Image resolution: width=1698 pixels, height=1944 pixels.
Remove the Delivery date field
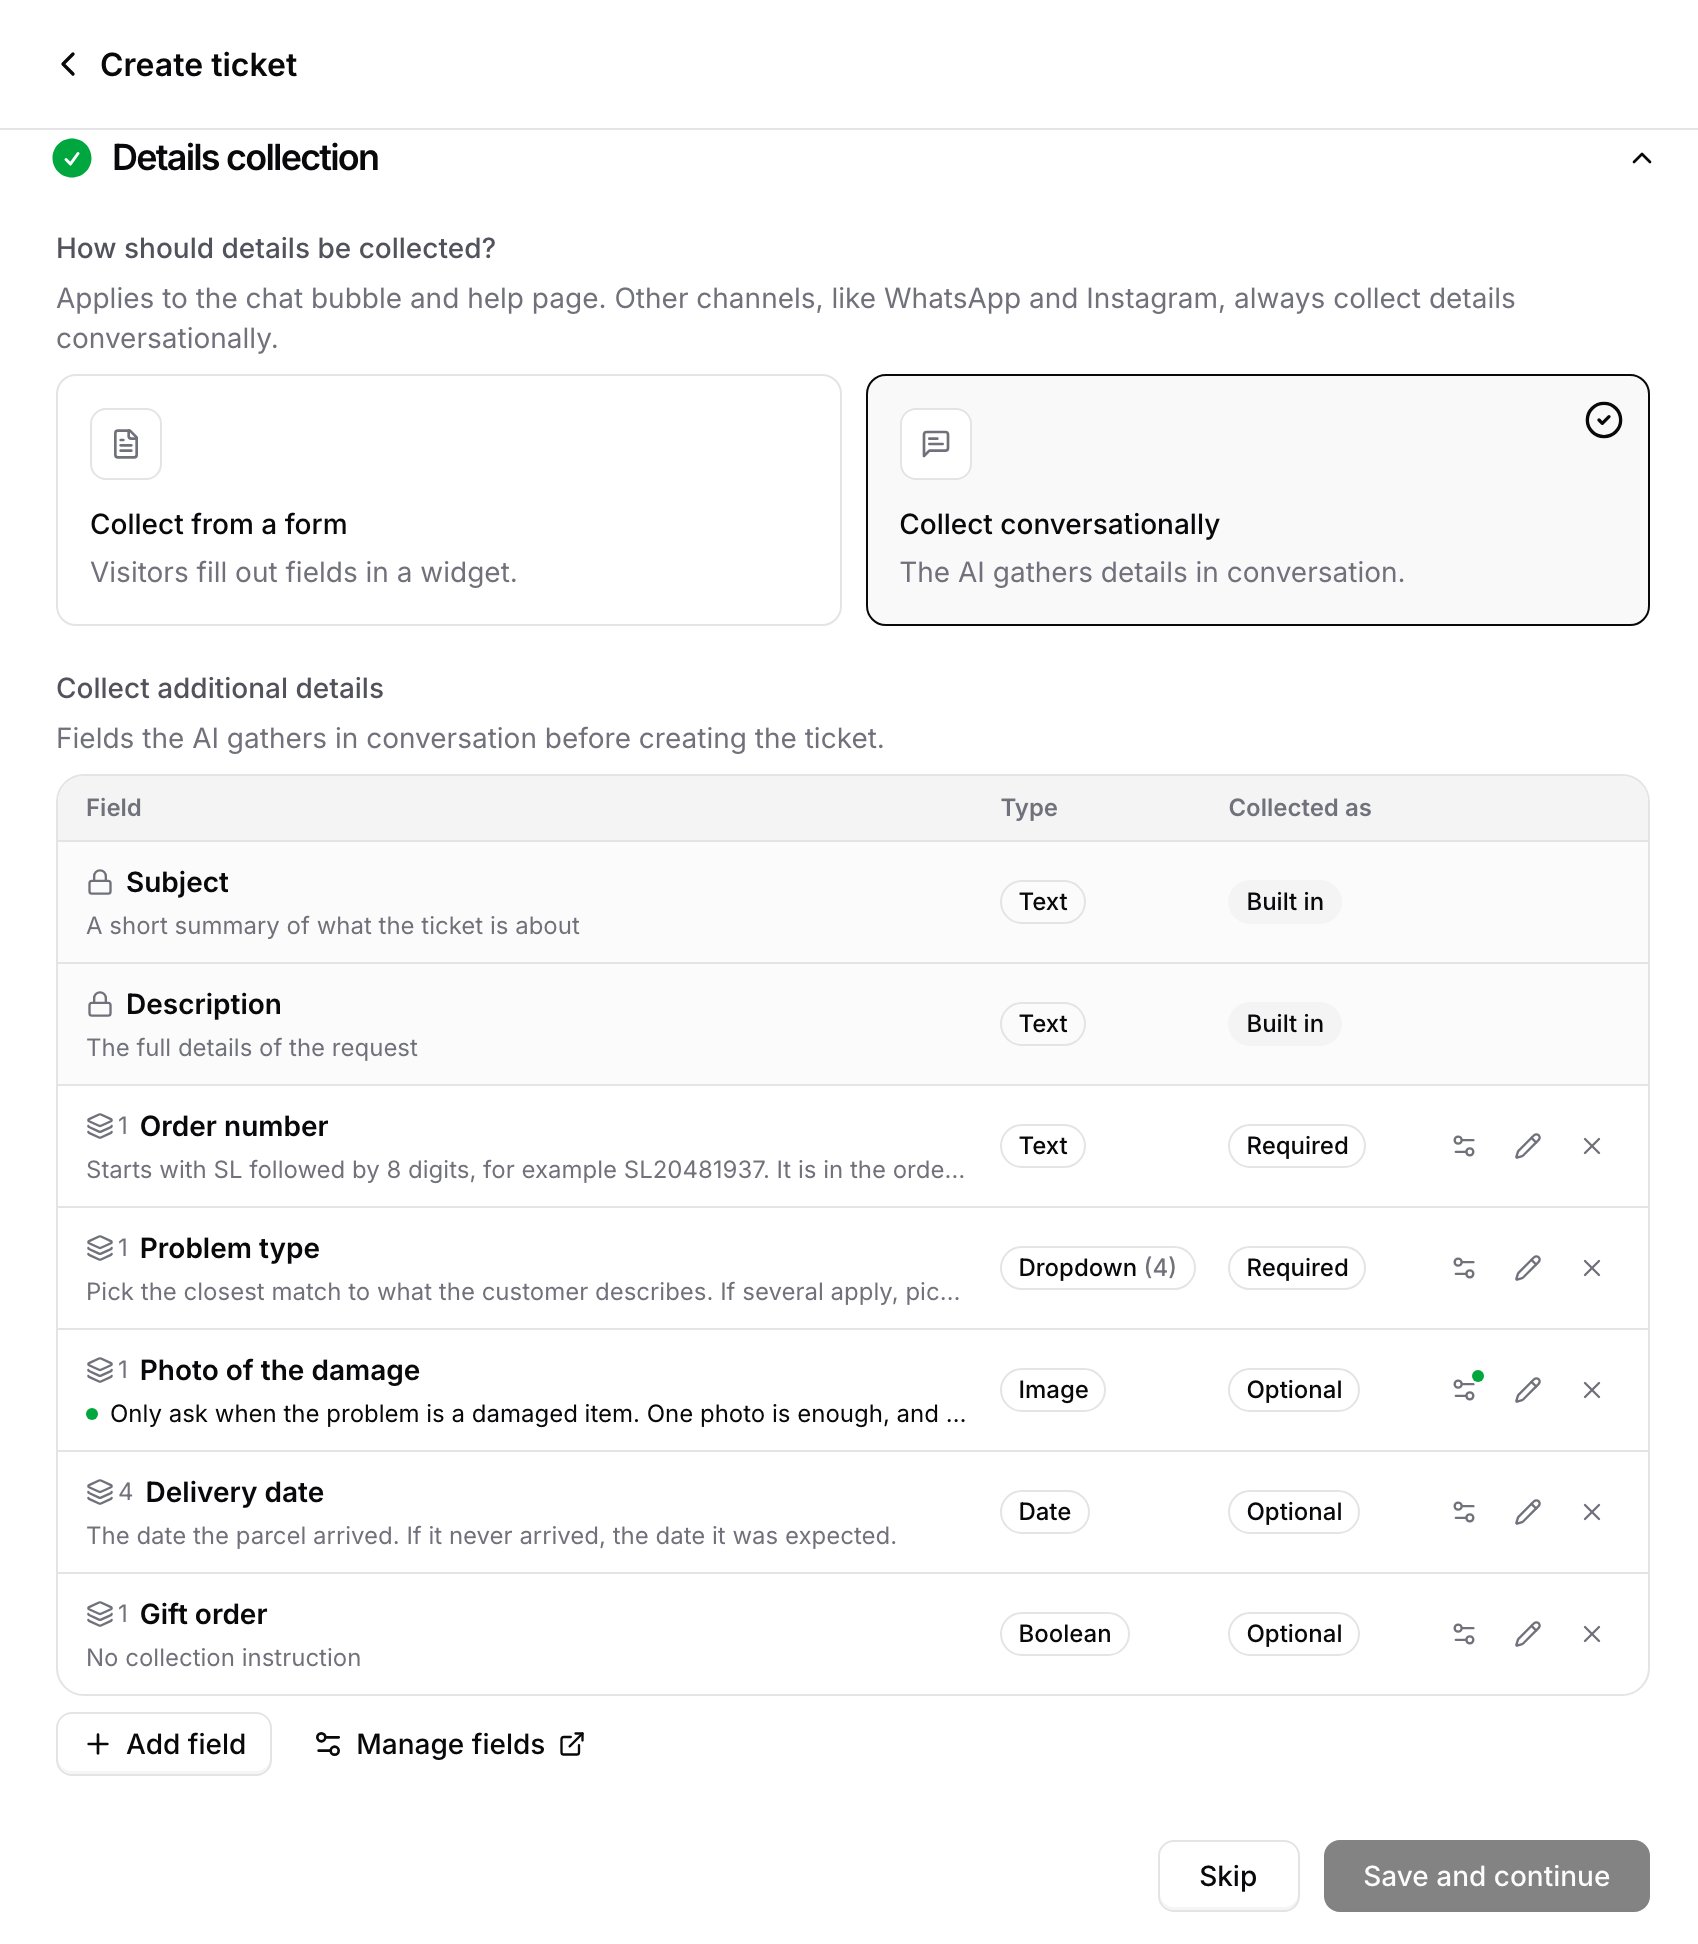1592,1512
